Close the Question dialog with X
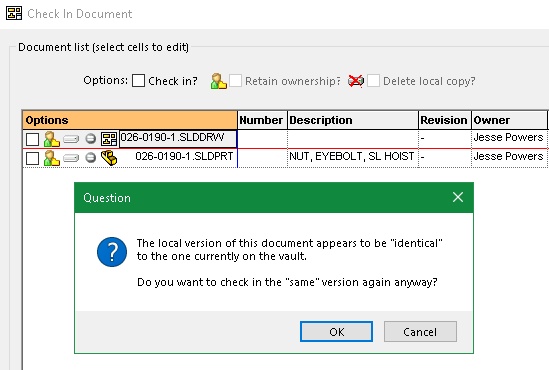Viewport: 549px width, 370px height. (458, 197)
